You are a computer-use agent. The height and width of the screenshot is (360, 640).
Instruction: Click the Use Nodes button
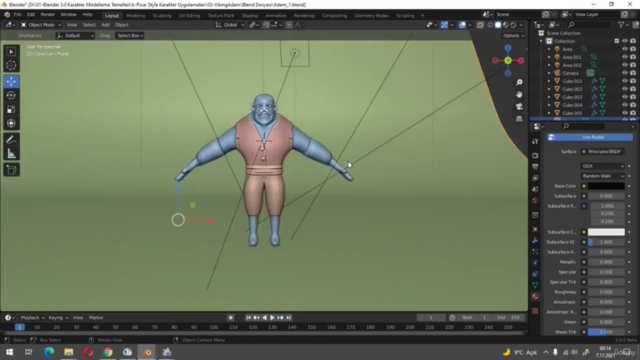[x=590, y=138]
